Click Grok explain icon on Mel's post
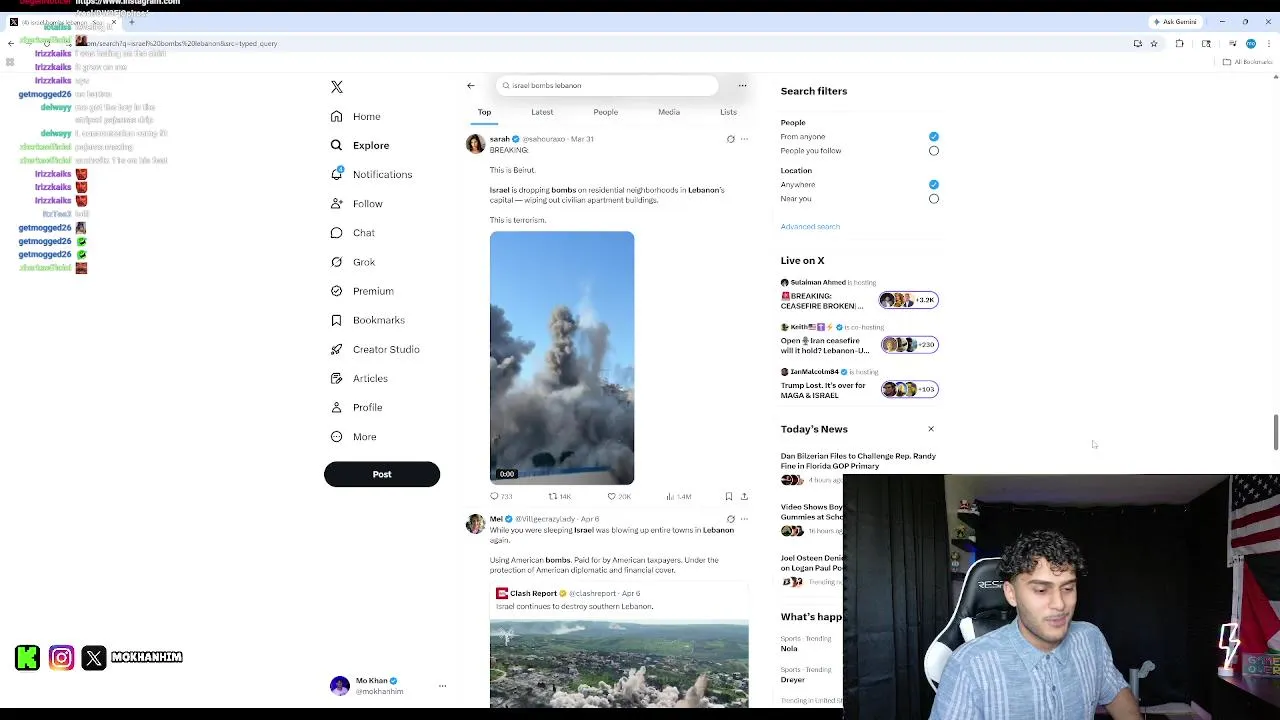1280x720 pixels. pyautogui.click(x=730, y=519)
